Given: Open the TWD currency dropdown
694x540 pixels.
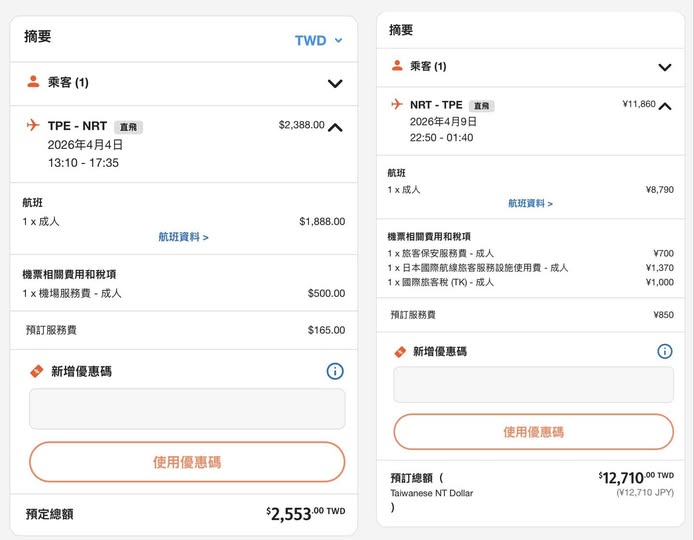Looking at the screenshot, I should tap(319, 41).
